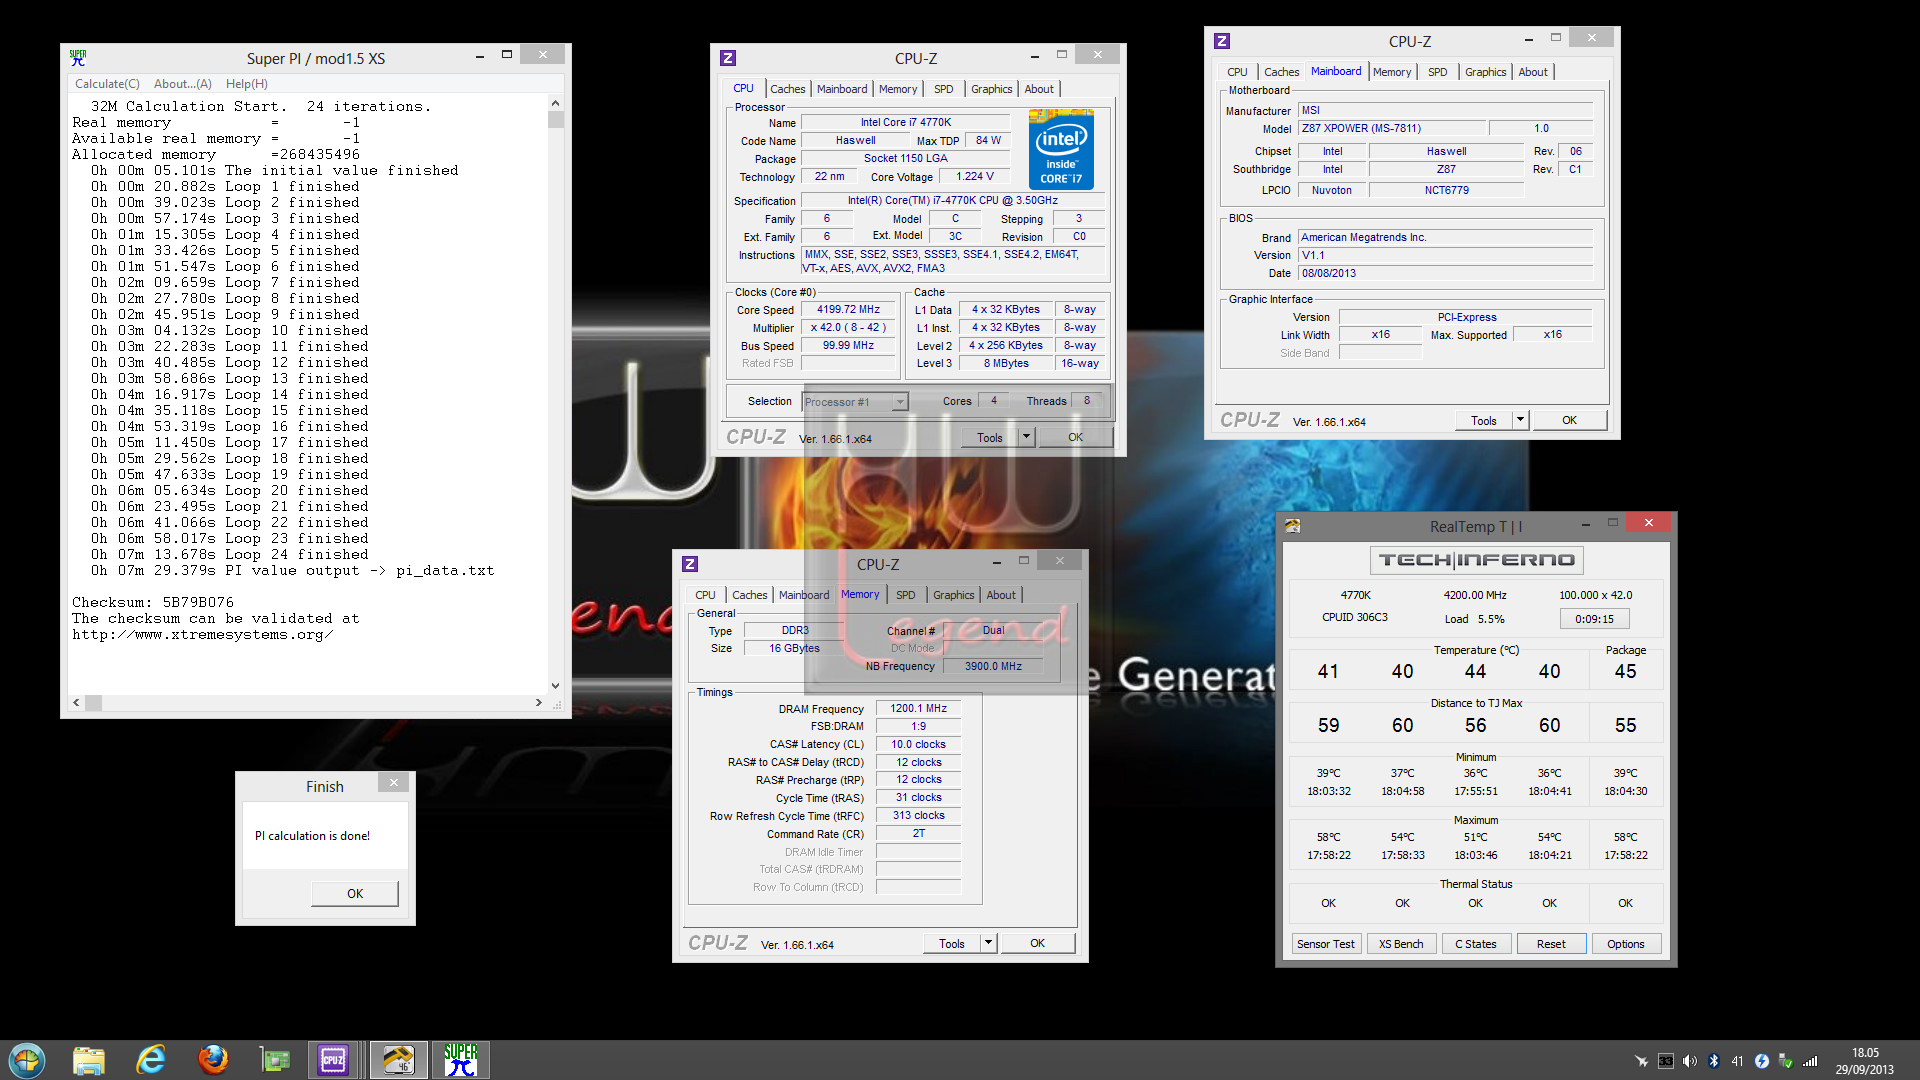Click OK in Mainboard CPU-Z window
The image size is (1920, 1080).
pos(1569,420)
